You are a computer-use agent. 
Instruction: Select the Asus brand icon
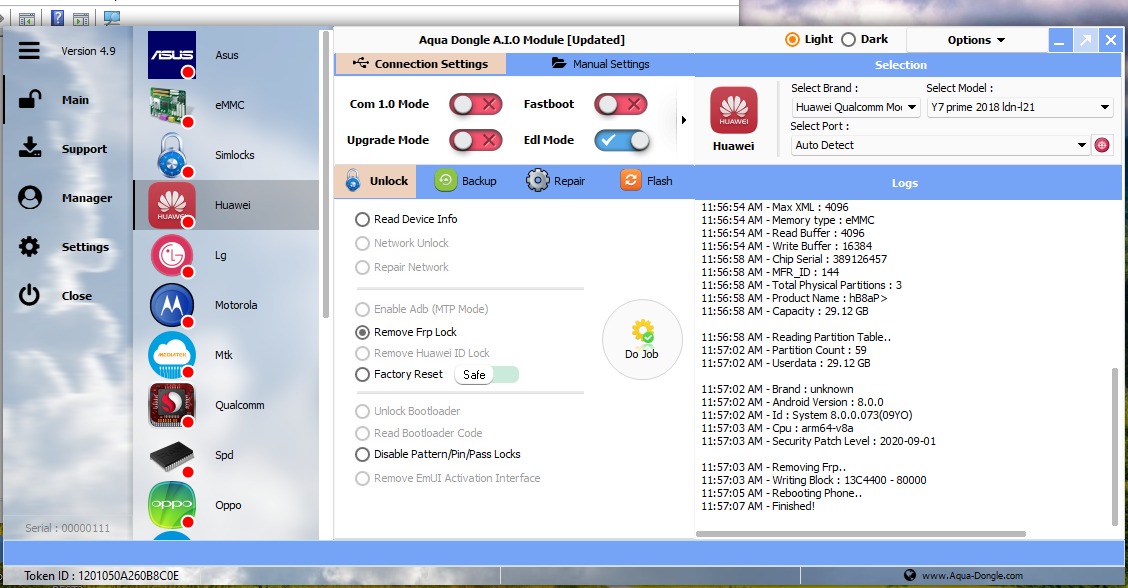[172, 55]
